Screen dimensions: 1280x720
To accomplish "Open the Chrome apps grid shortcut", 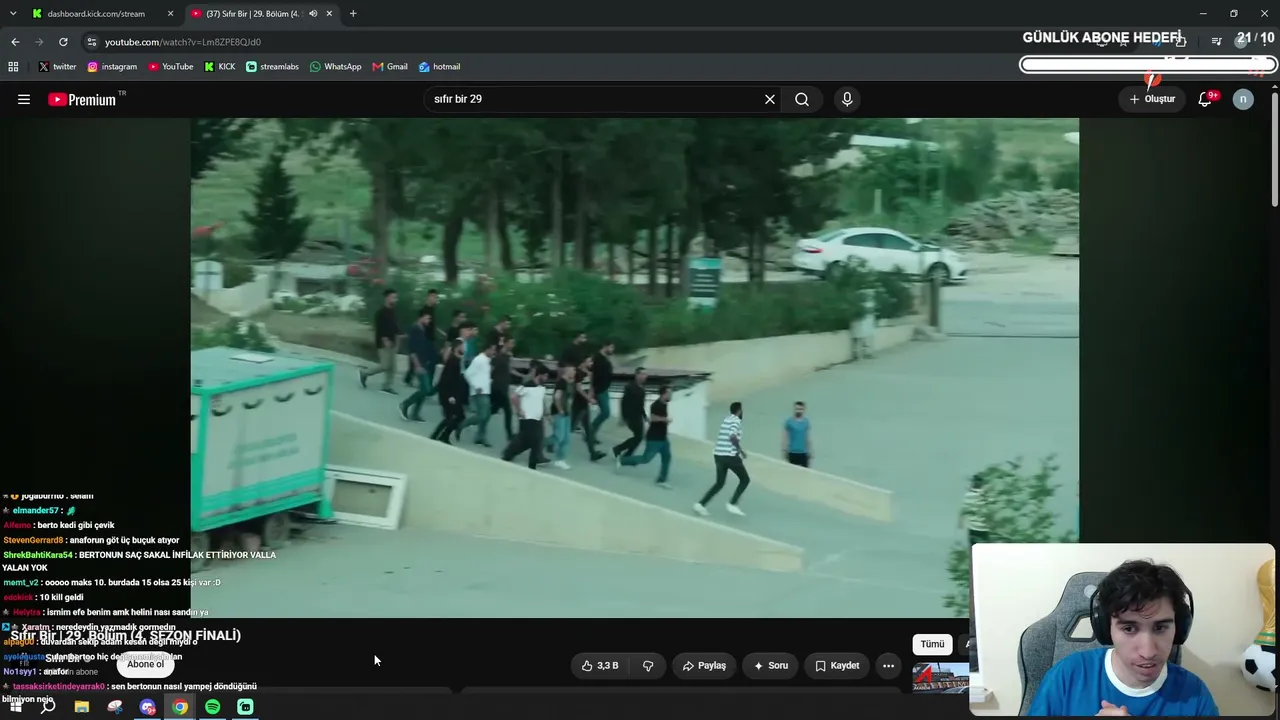I will (13, 67).
